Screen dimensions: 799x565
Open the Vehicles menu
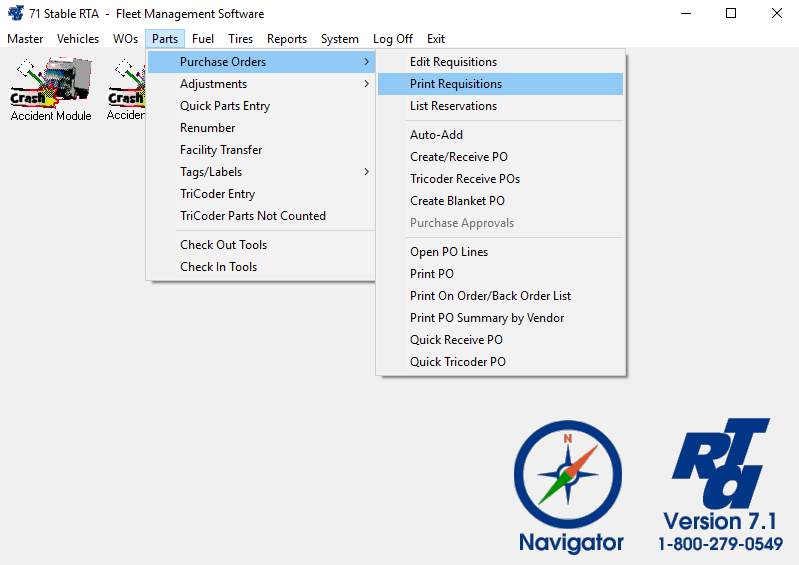coord(78,39)
